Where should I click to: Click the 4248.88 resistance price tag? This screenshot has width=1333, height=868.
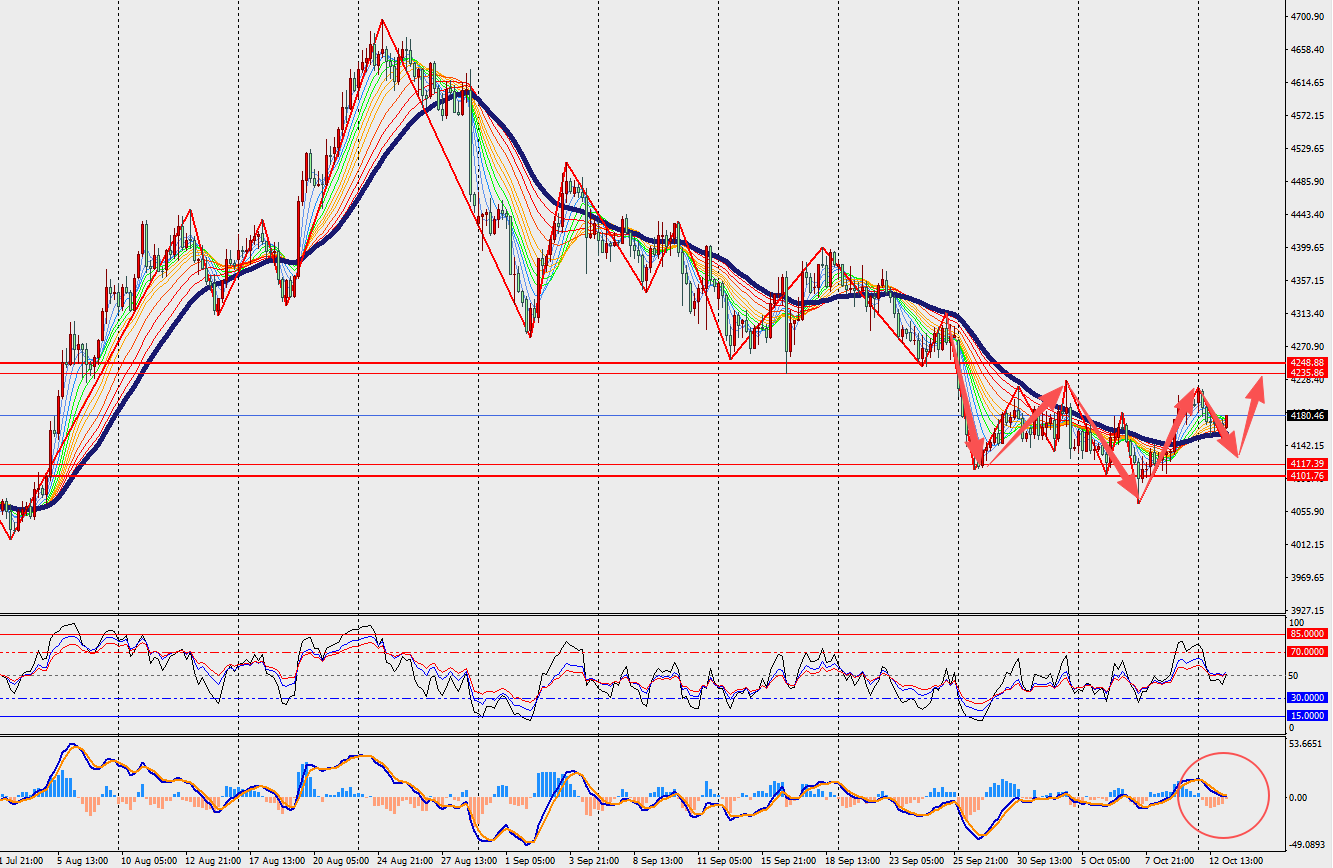pos(1307,362)
